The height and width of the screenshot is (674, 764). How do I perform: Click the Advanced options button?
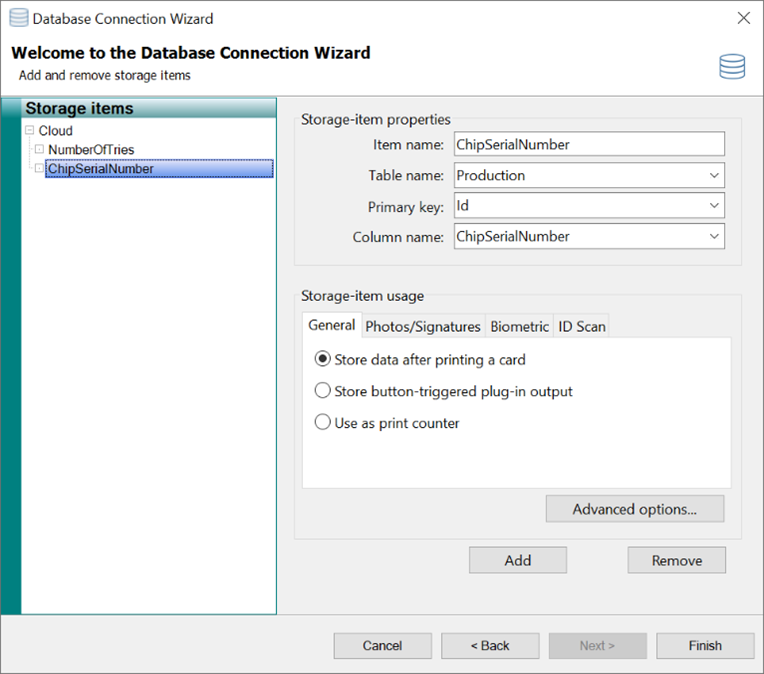[x=634, y=509]
